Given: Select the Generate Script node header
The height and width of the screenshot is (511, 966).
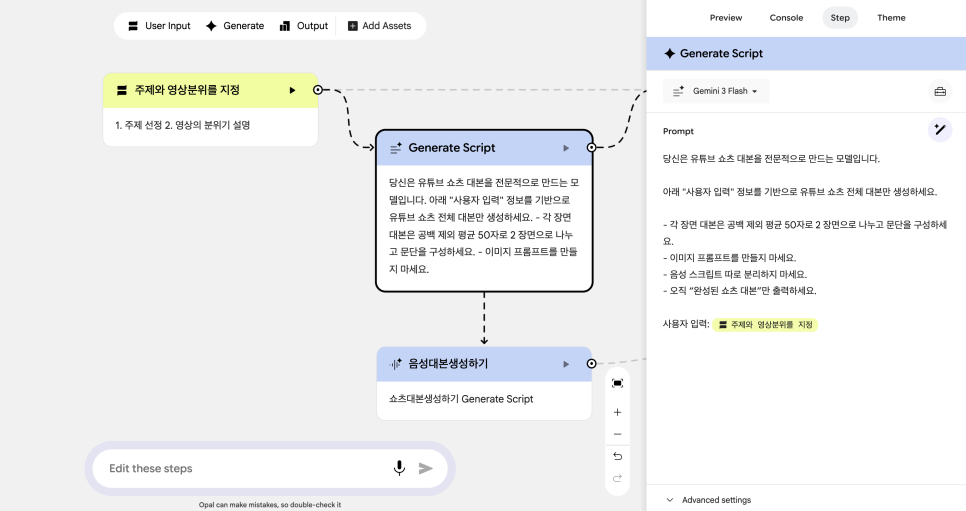Looking at the screenshot, I should pyautogui.click(x=484, y=148).
